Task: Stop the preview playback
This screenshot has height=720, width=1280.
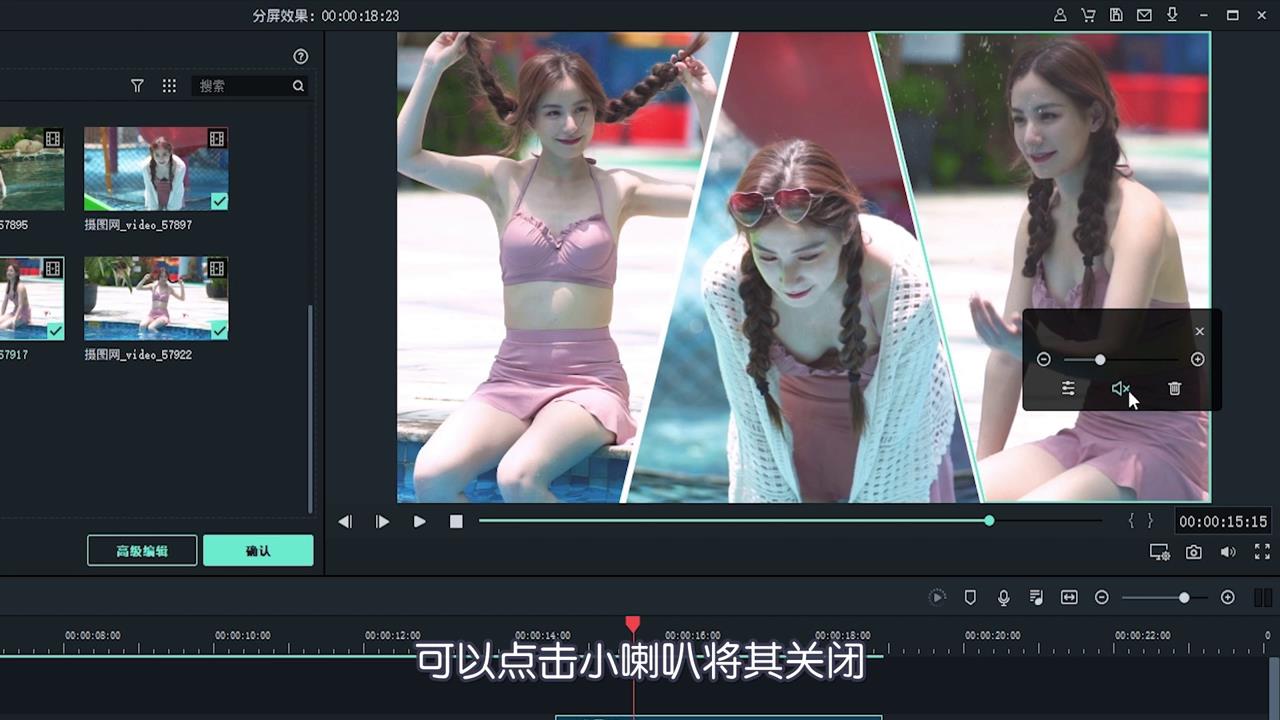Action: 456,522
